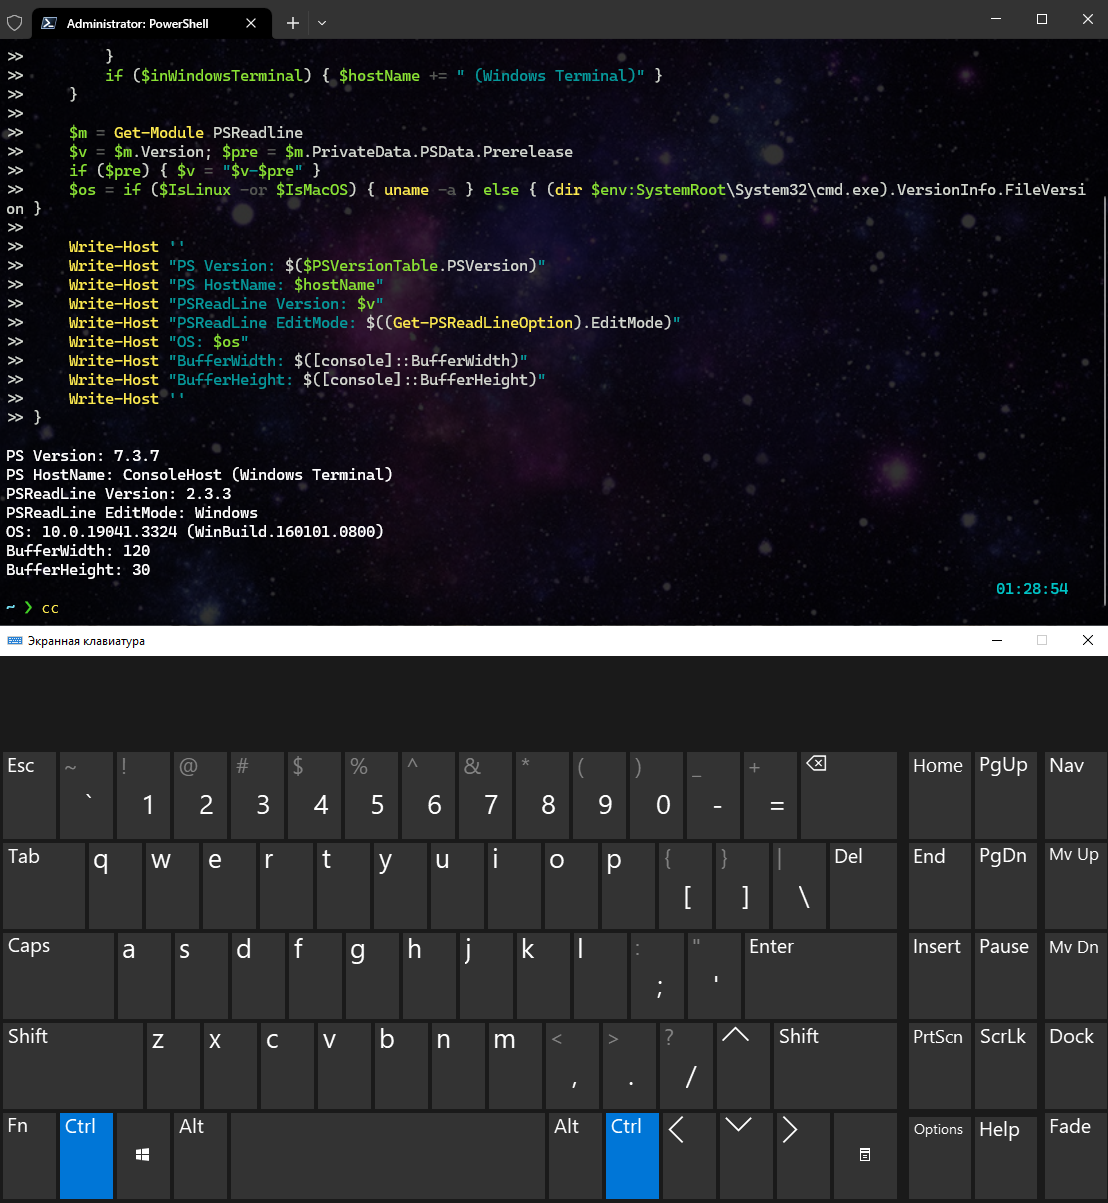The height and width of the screenshot is (1203, 1108).
Task: Click the admin shield icon in Terminal
Action: 15,23
